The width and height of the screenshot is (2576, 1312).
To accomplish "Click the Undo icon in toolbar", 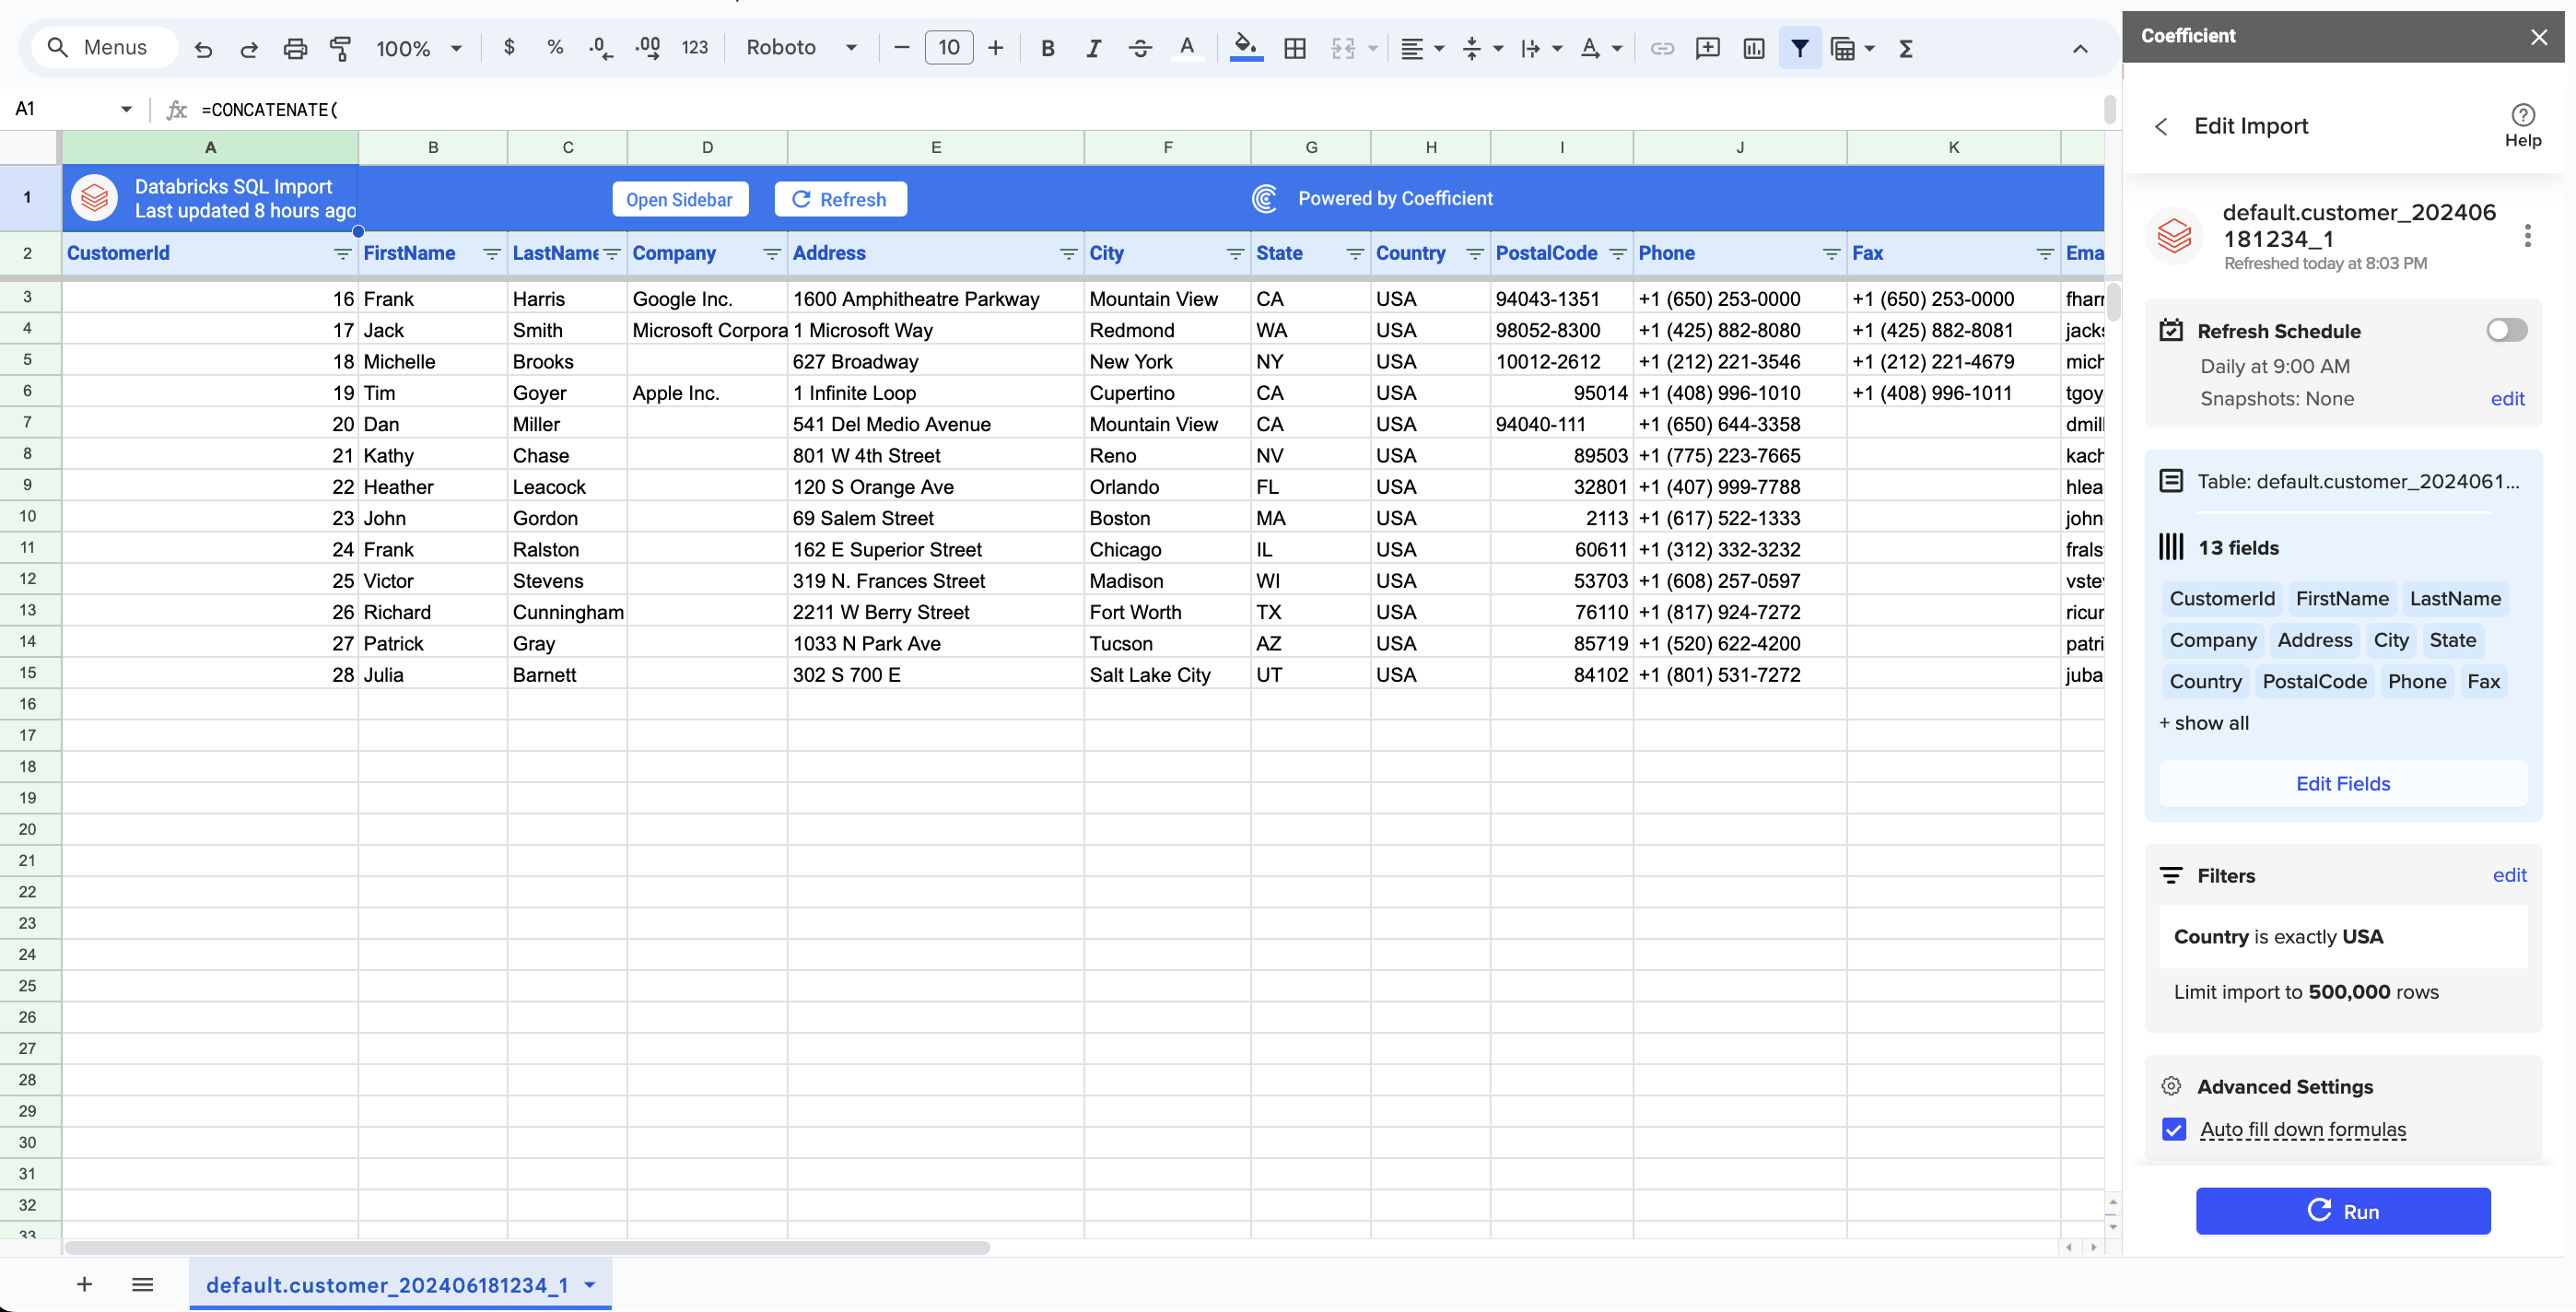I will tap(203, 48).
